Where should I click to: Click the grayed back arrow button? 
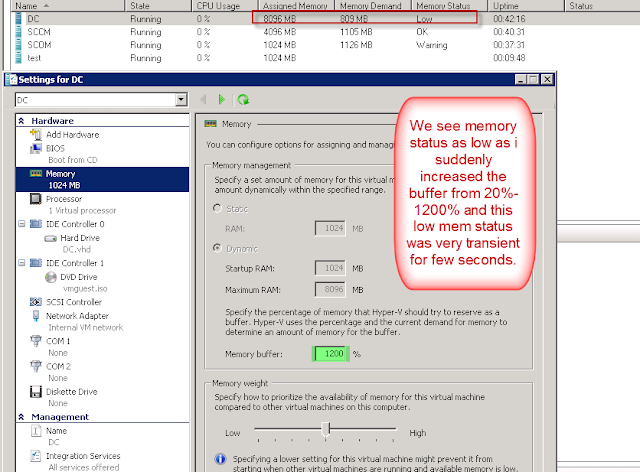[203, 99]
